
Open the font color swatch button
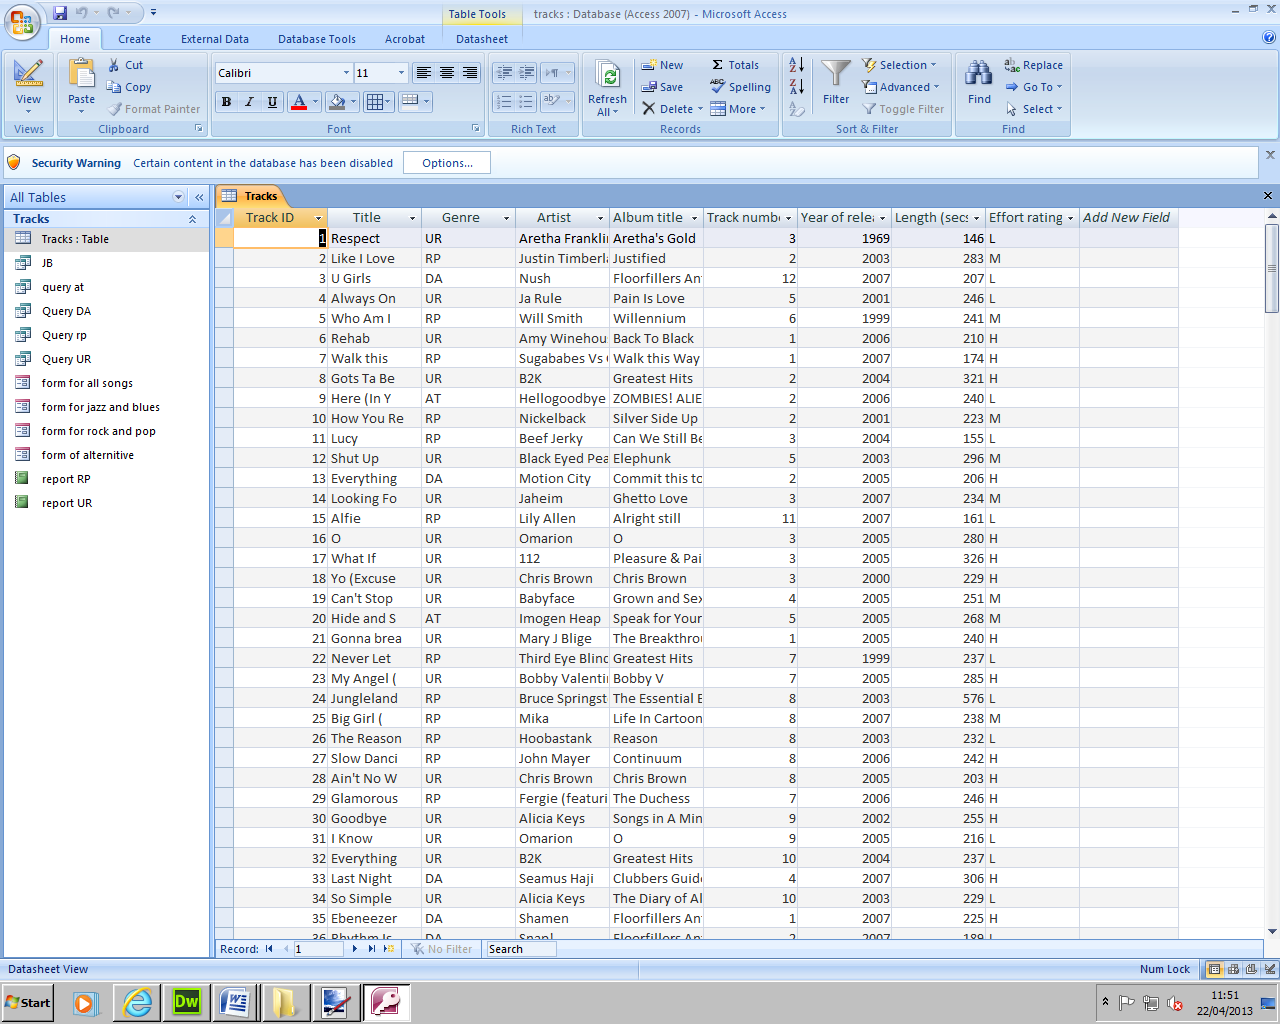(x=298, y=102)
